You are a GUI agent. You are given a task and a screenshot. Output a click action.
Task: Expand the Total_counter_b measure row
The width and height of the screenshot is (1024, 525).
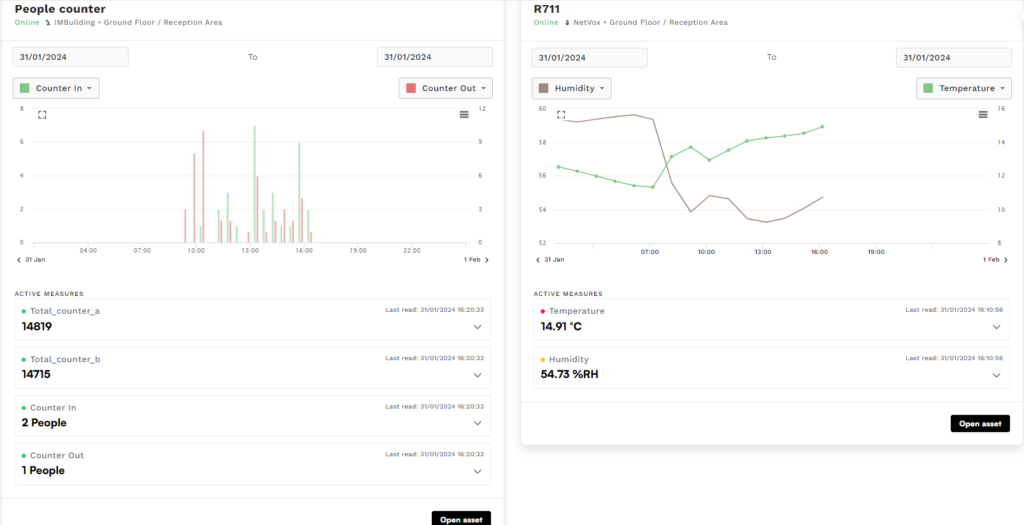tap(477, 375)
